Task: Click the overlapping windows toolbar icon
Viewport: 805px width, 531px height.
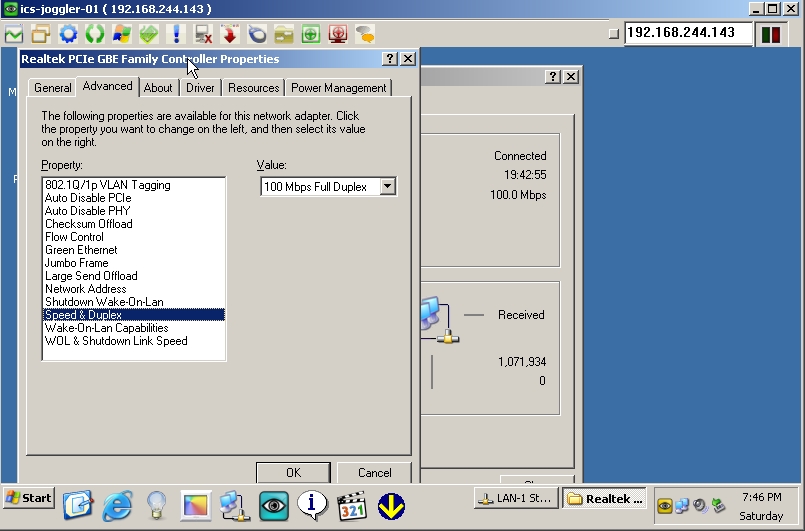Action: 41,34
